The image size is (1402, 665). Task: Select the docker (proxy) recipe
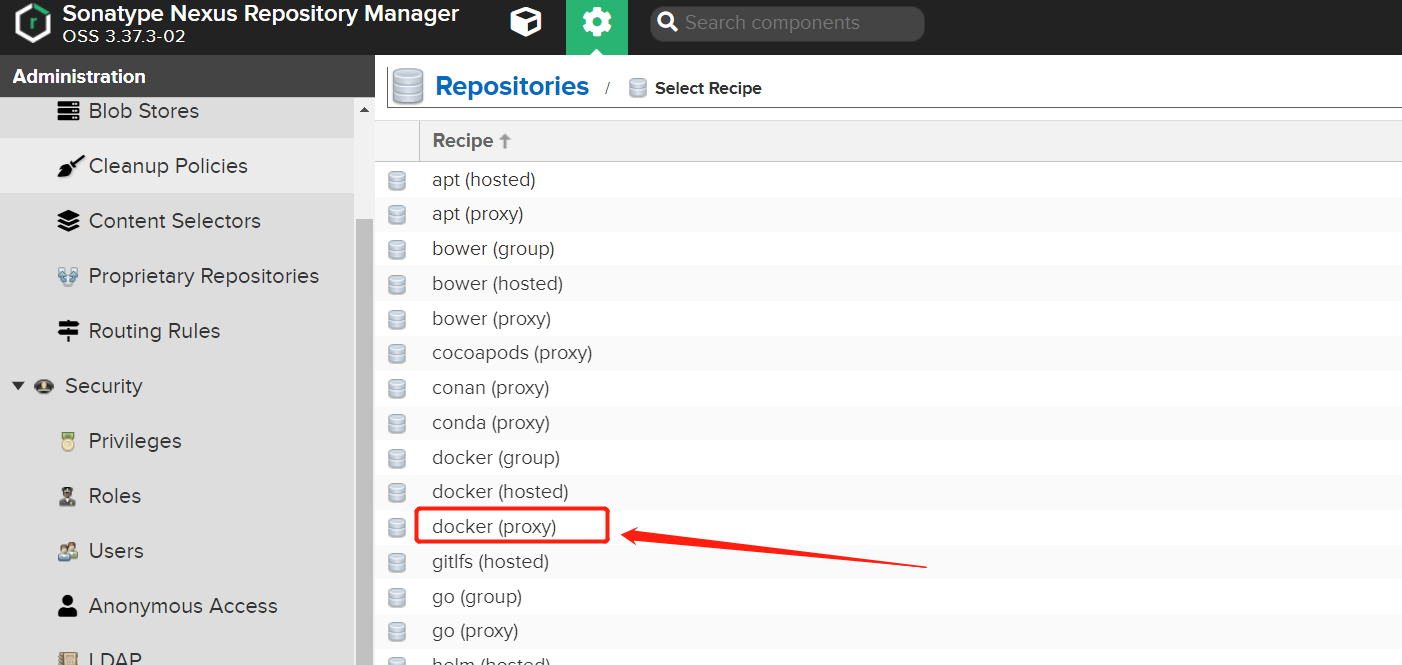pyautogui.click(x=494, y=527)
